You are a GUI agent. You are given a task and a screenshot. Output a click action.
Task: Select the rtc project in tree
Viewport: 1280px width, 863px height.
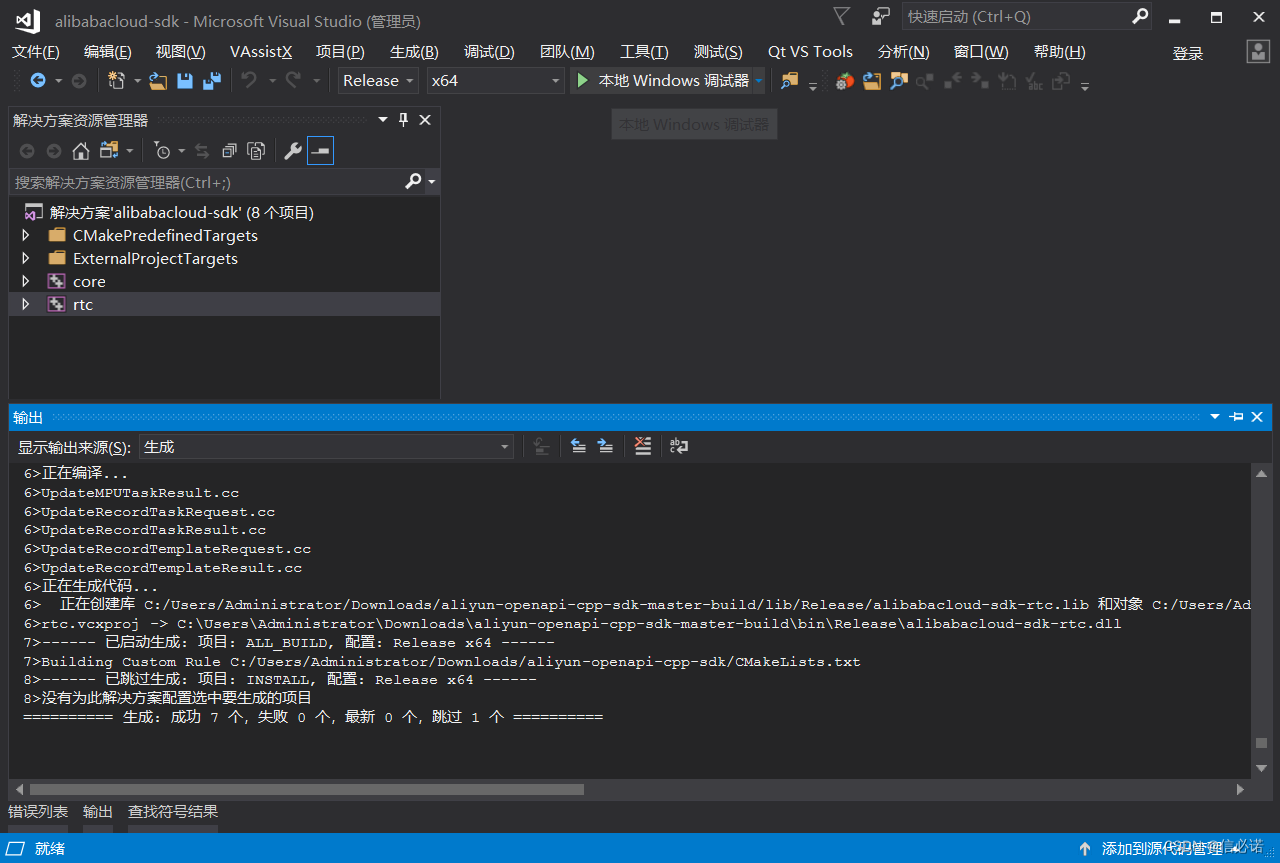point(83,305)
